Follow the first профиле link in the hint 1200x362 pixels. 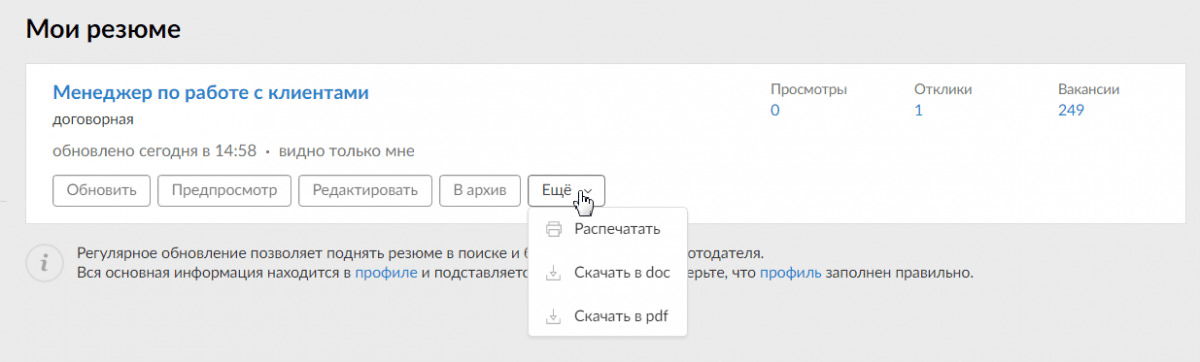pyautogui.click(x=386, y=272)
